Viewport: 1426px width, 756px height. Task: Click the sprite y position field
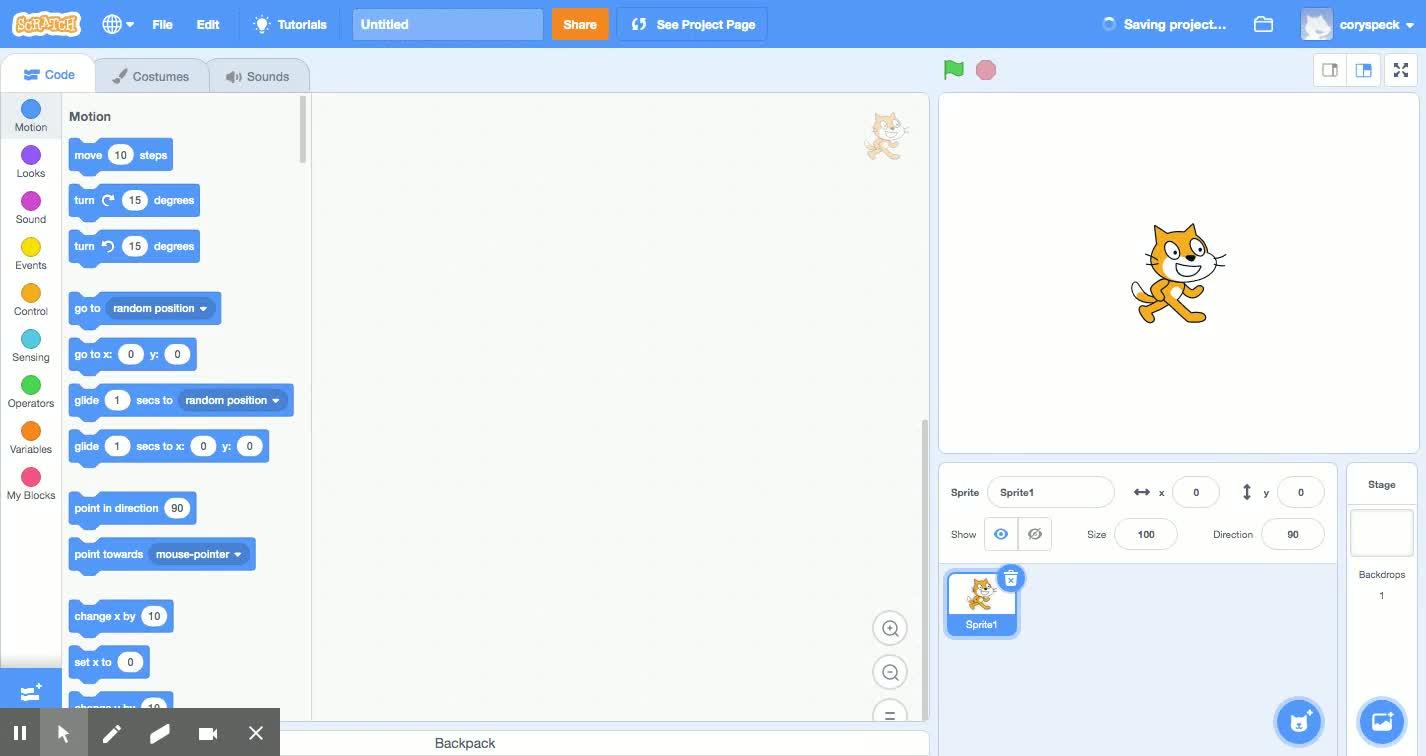1300,492
